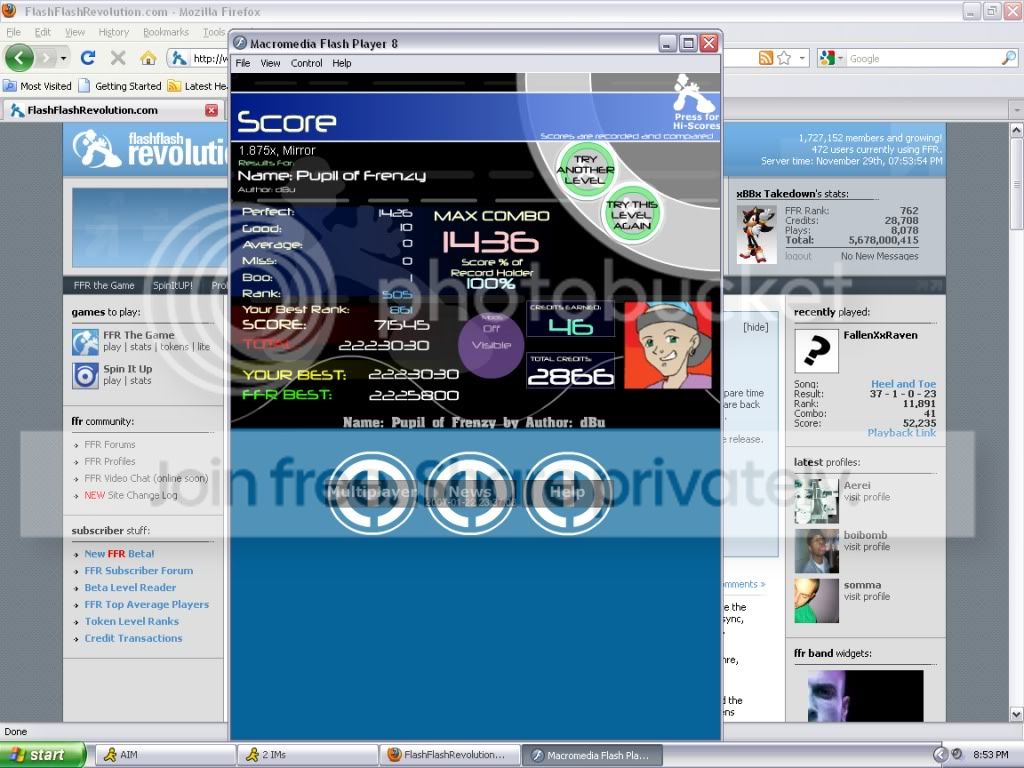Open the Heel and Toe song link
This screenshot has width=1024, height=768.
coord(903,384)
